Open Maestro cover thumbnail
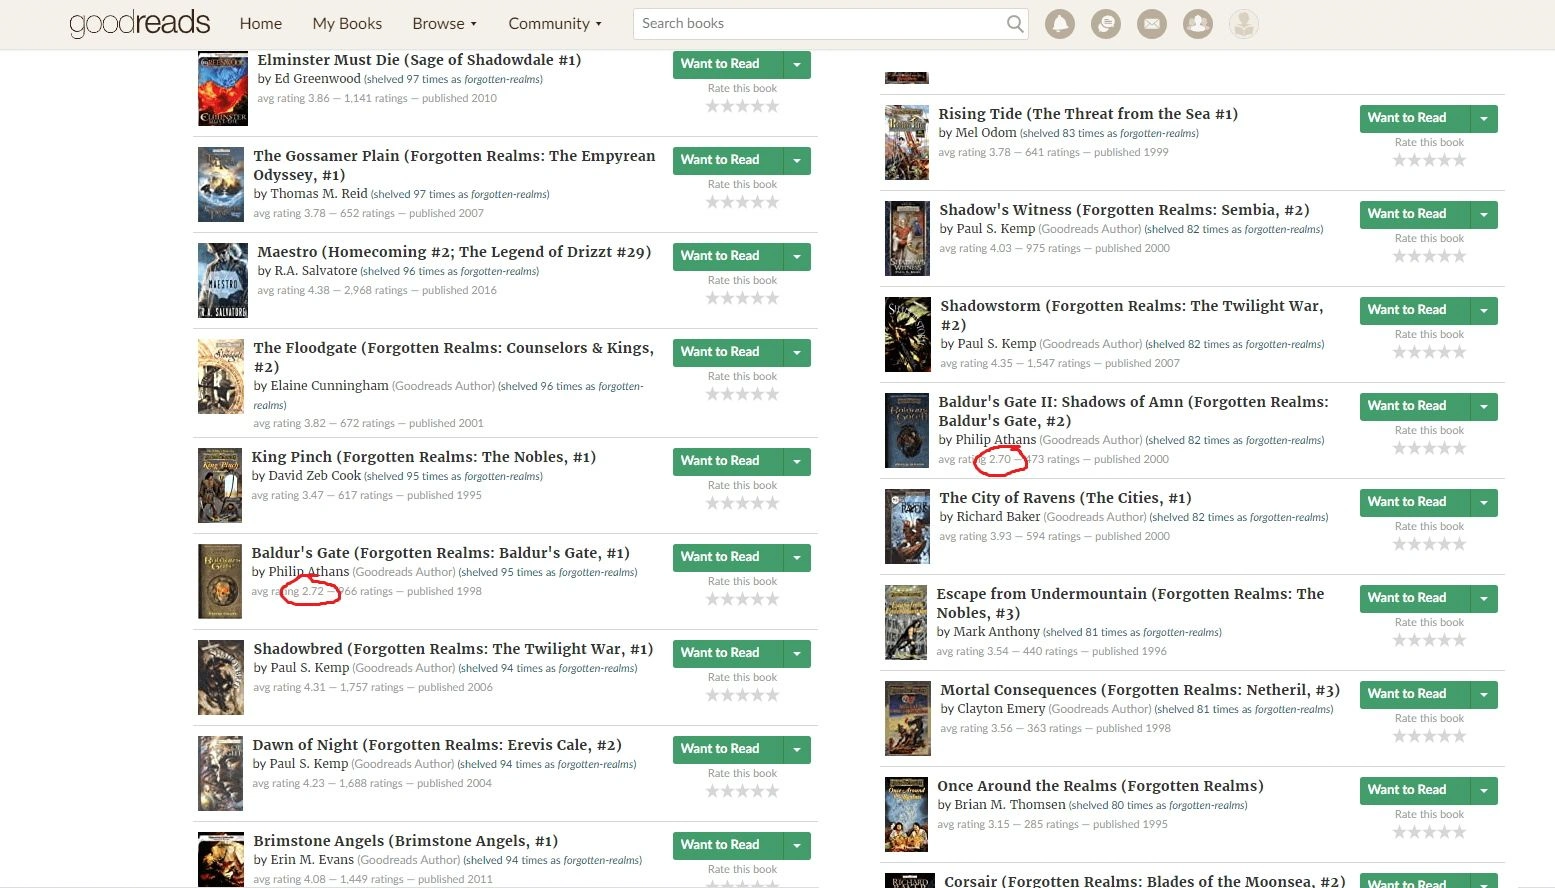Image resolution: width=1555 pixels, height=888 pixels. coord(223,280)
